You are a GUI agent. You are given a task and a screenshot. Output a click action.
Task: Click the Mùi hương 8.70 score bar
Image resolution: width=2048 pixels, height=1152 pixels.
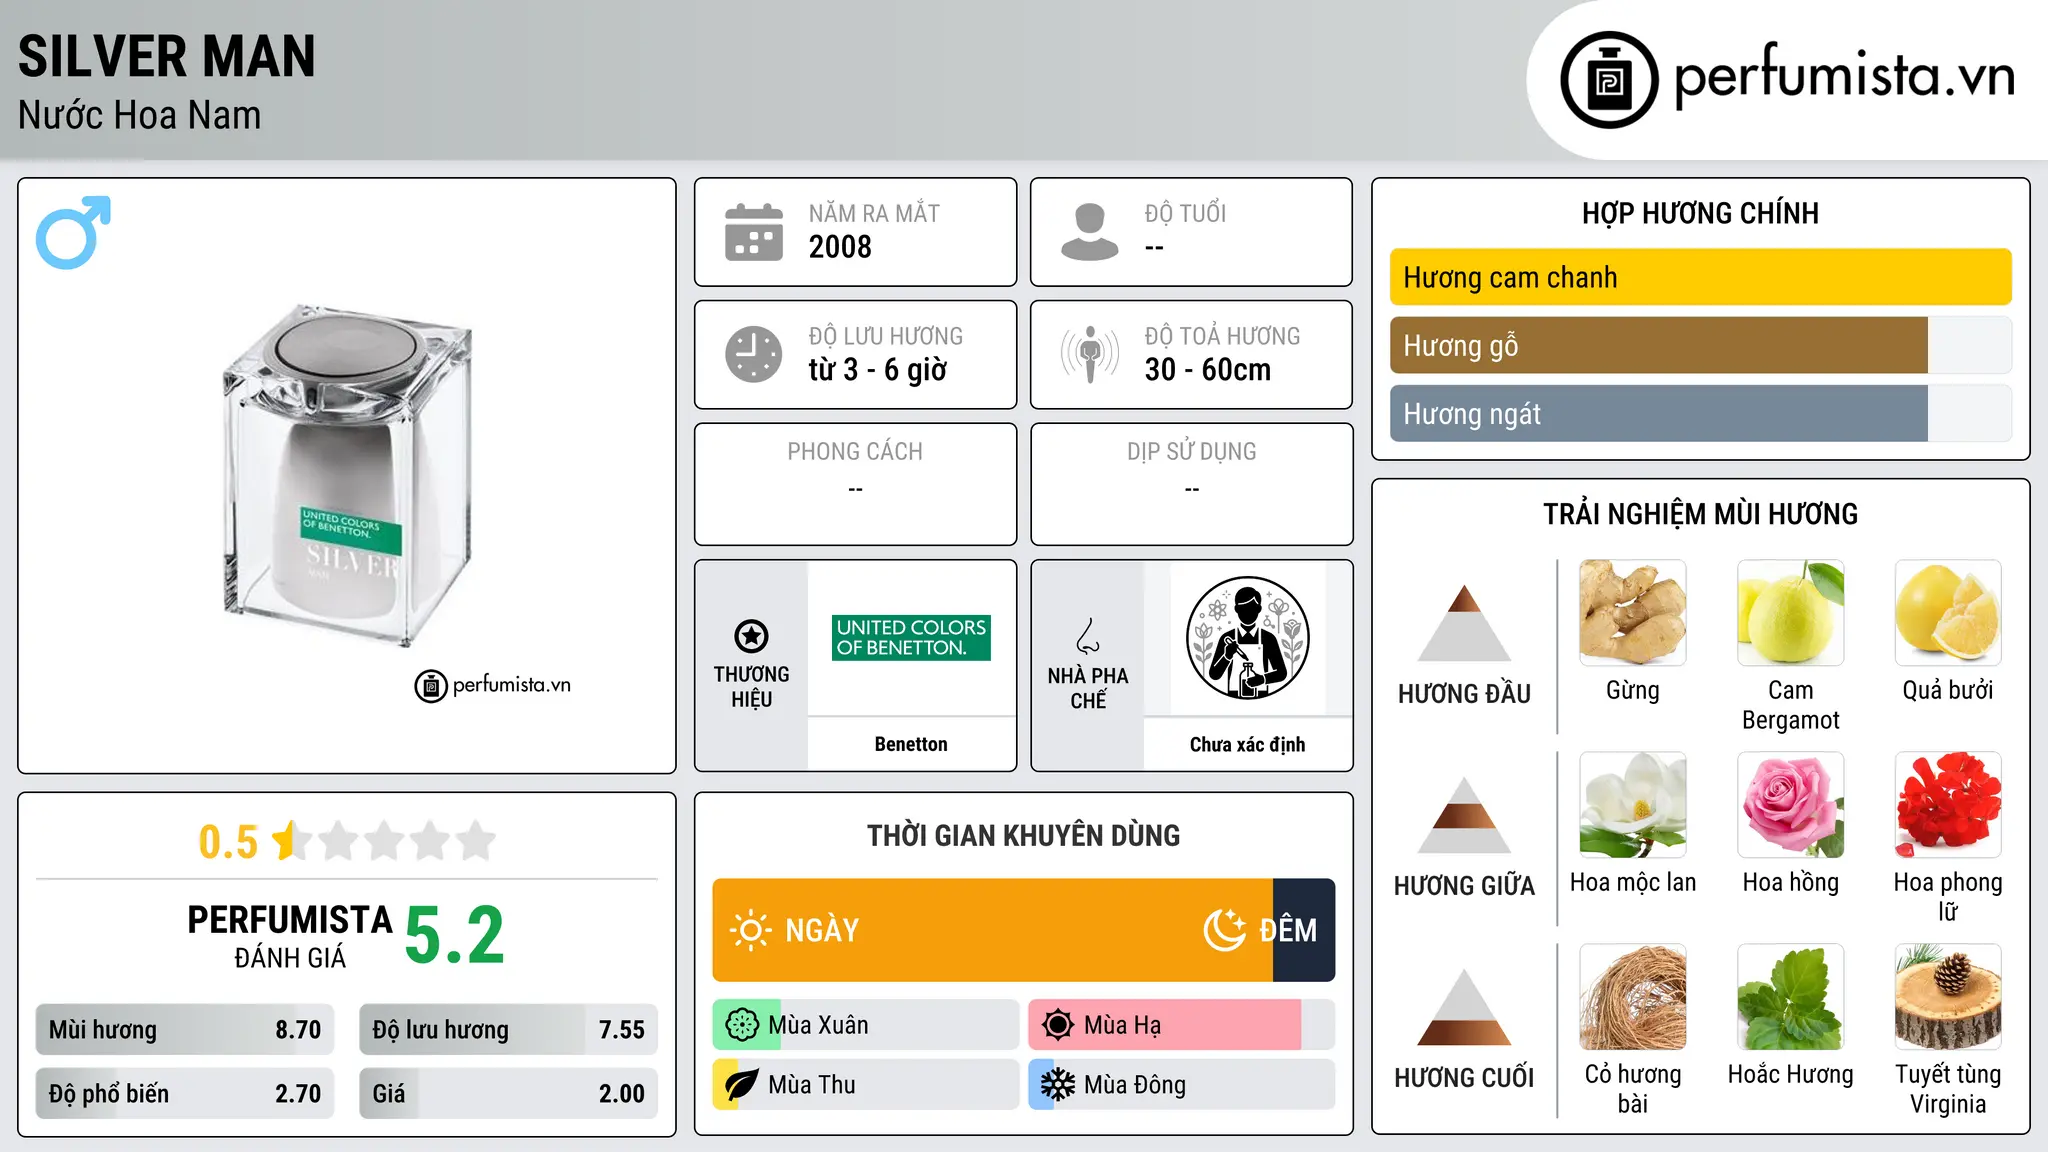click(185, 1030)
